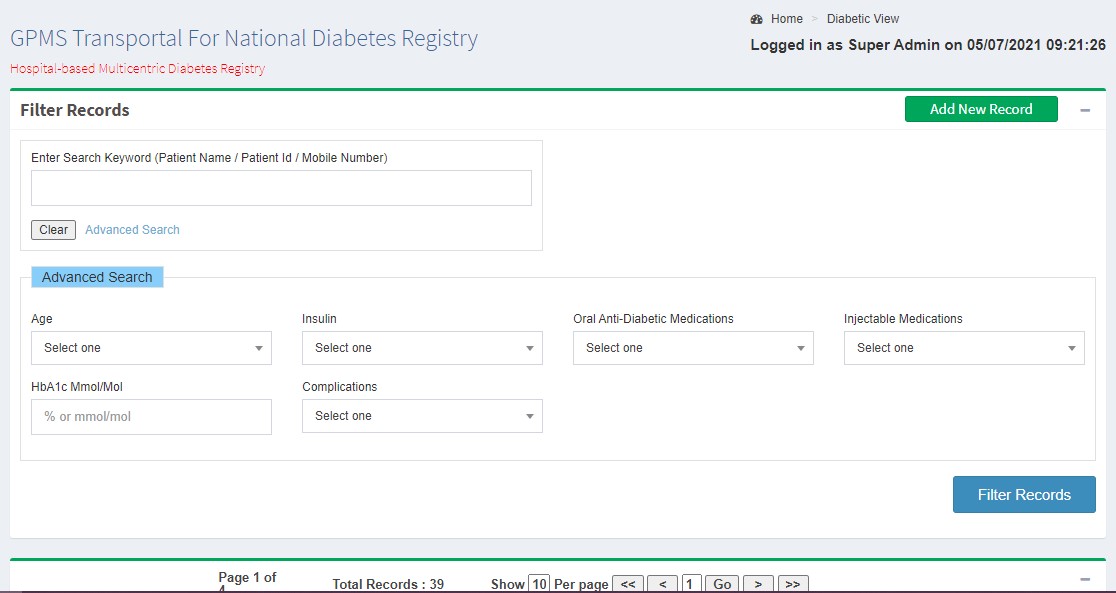1116x593 pixels.
Task: Go to first page with << button
Action: tap(627, 584)
